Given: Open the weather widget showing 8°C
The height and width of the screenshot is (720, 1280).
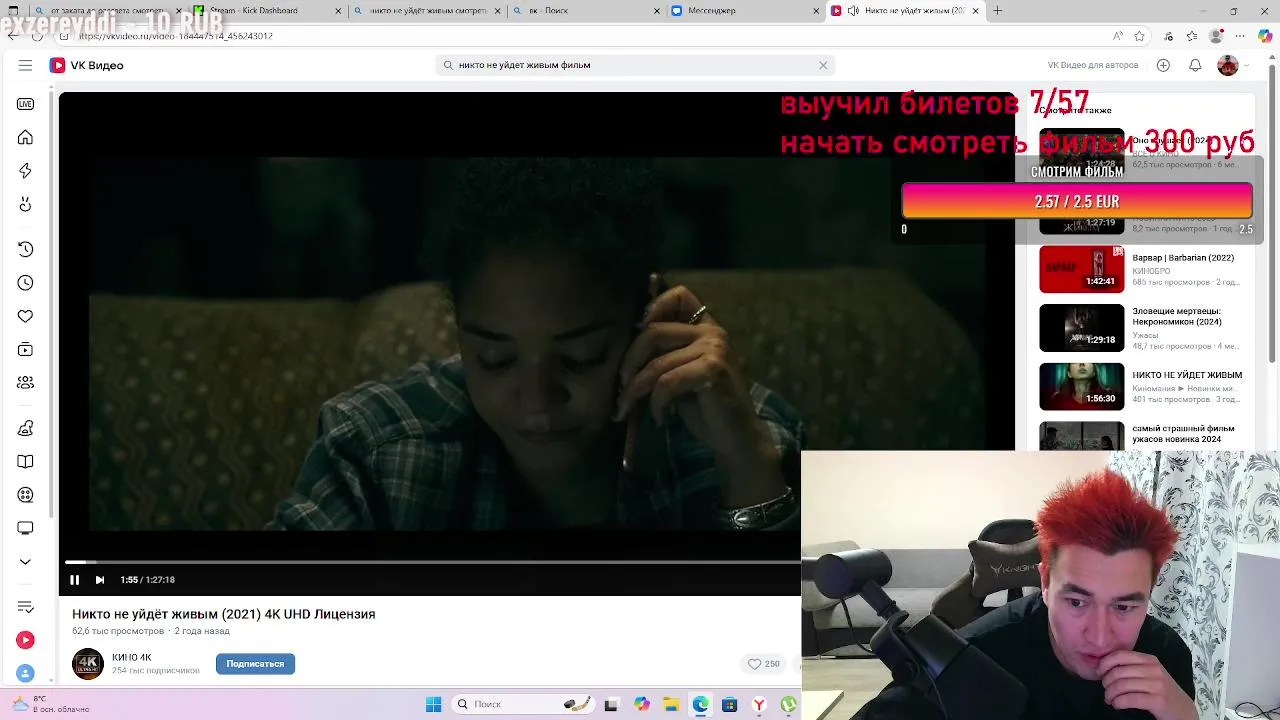Looking at the screenshot, I should pyautogui.click(x=50, y=704).
